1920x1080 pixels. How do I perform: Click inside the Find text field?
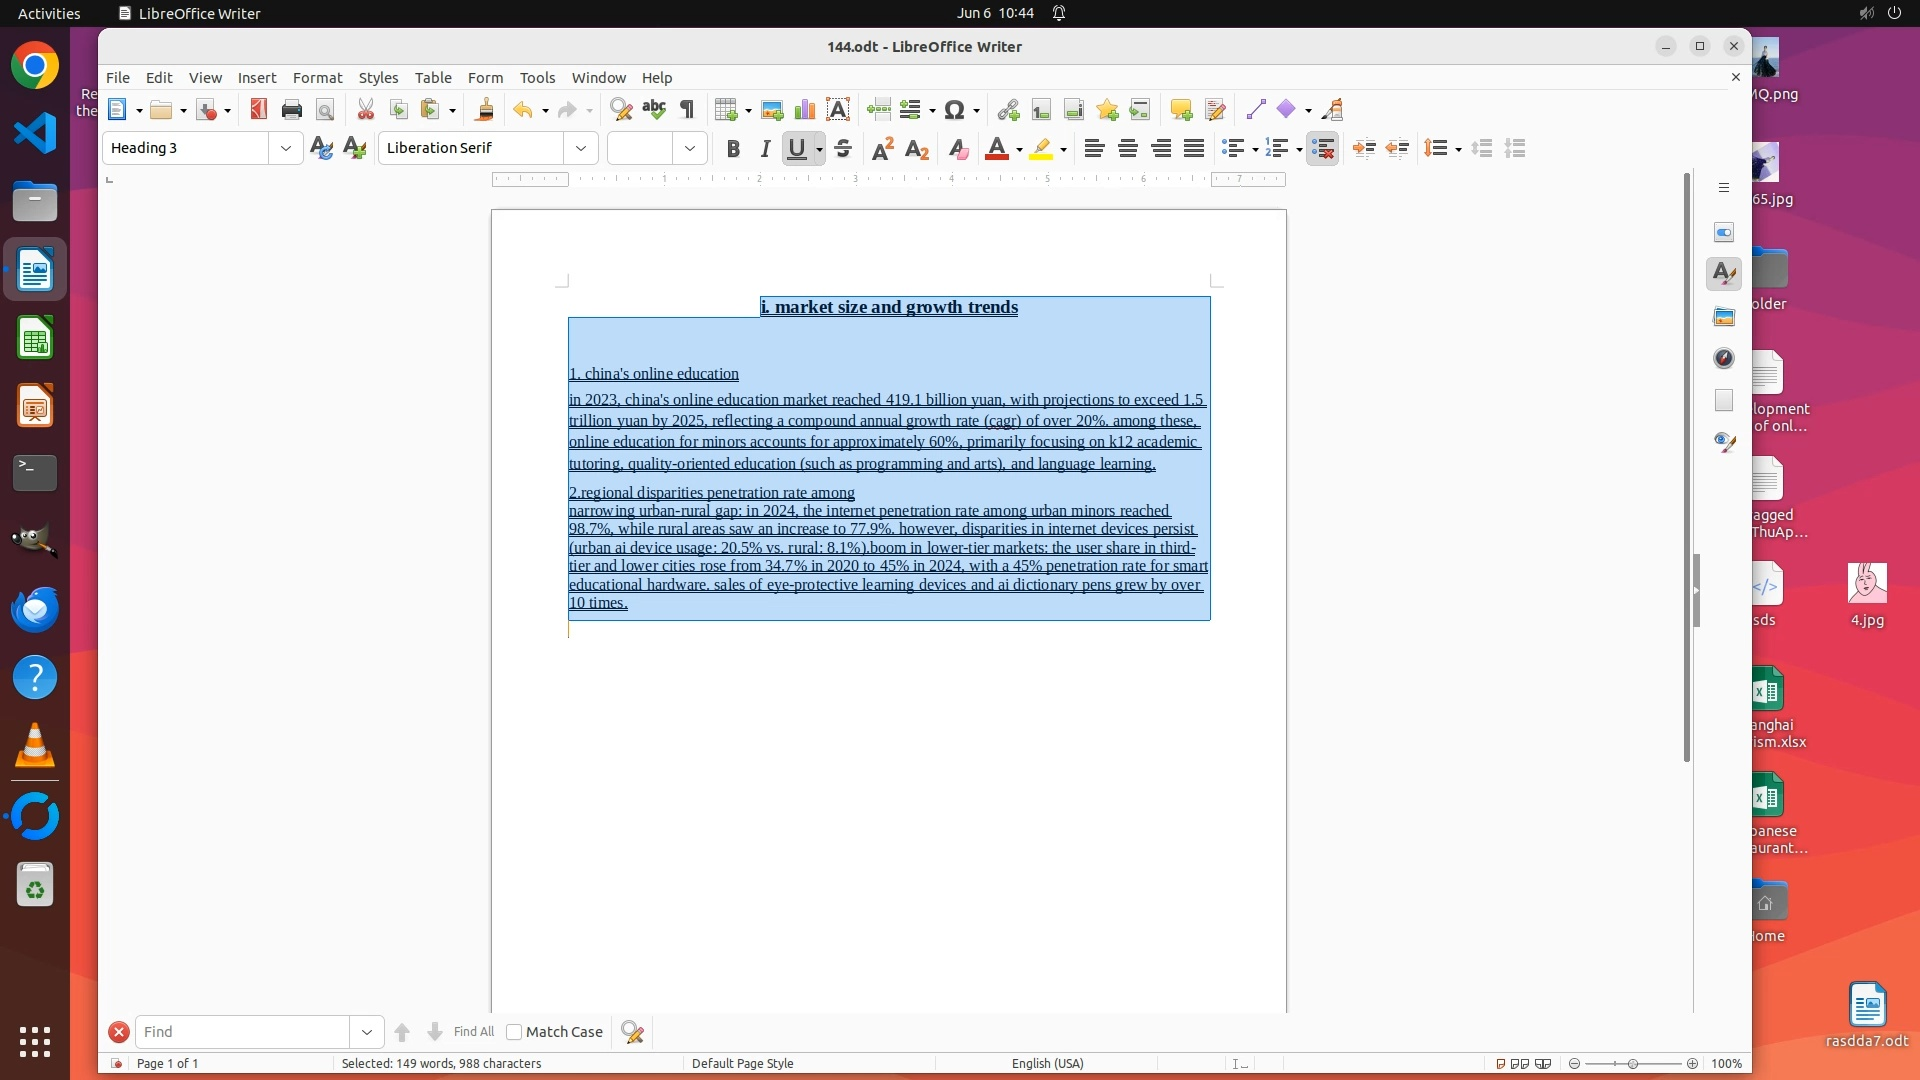coord(243,1032)
